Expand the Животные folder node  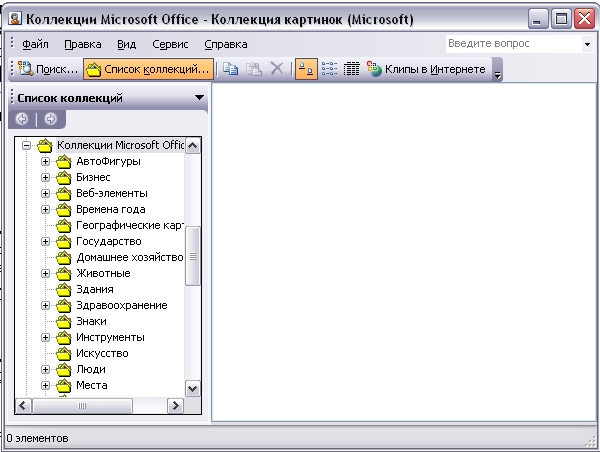pos(45,273)
